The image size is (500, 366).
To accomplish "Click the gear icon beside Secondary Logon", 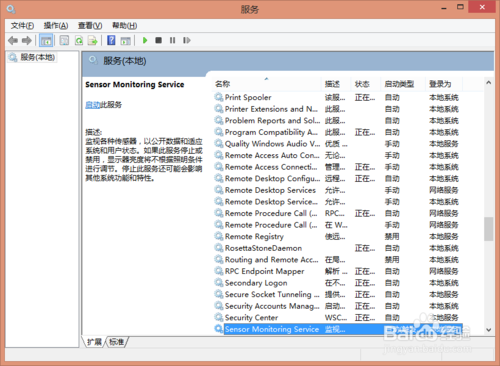I will coord(219,283).
